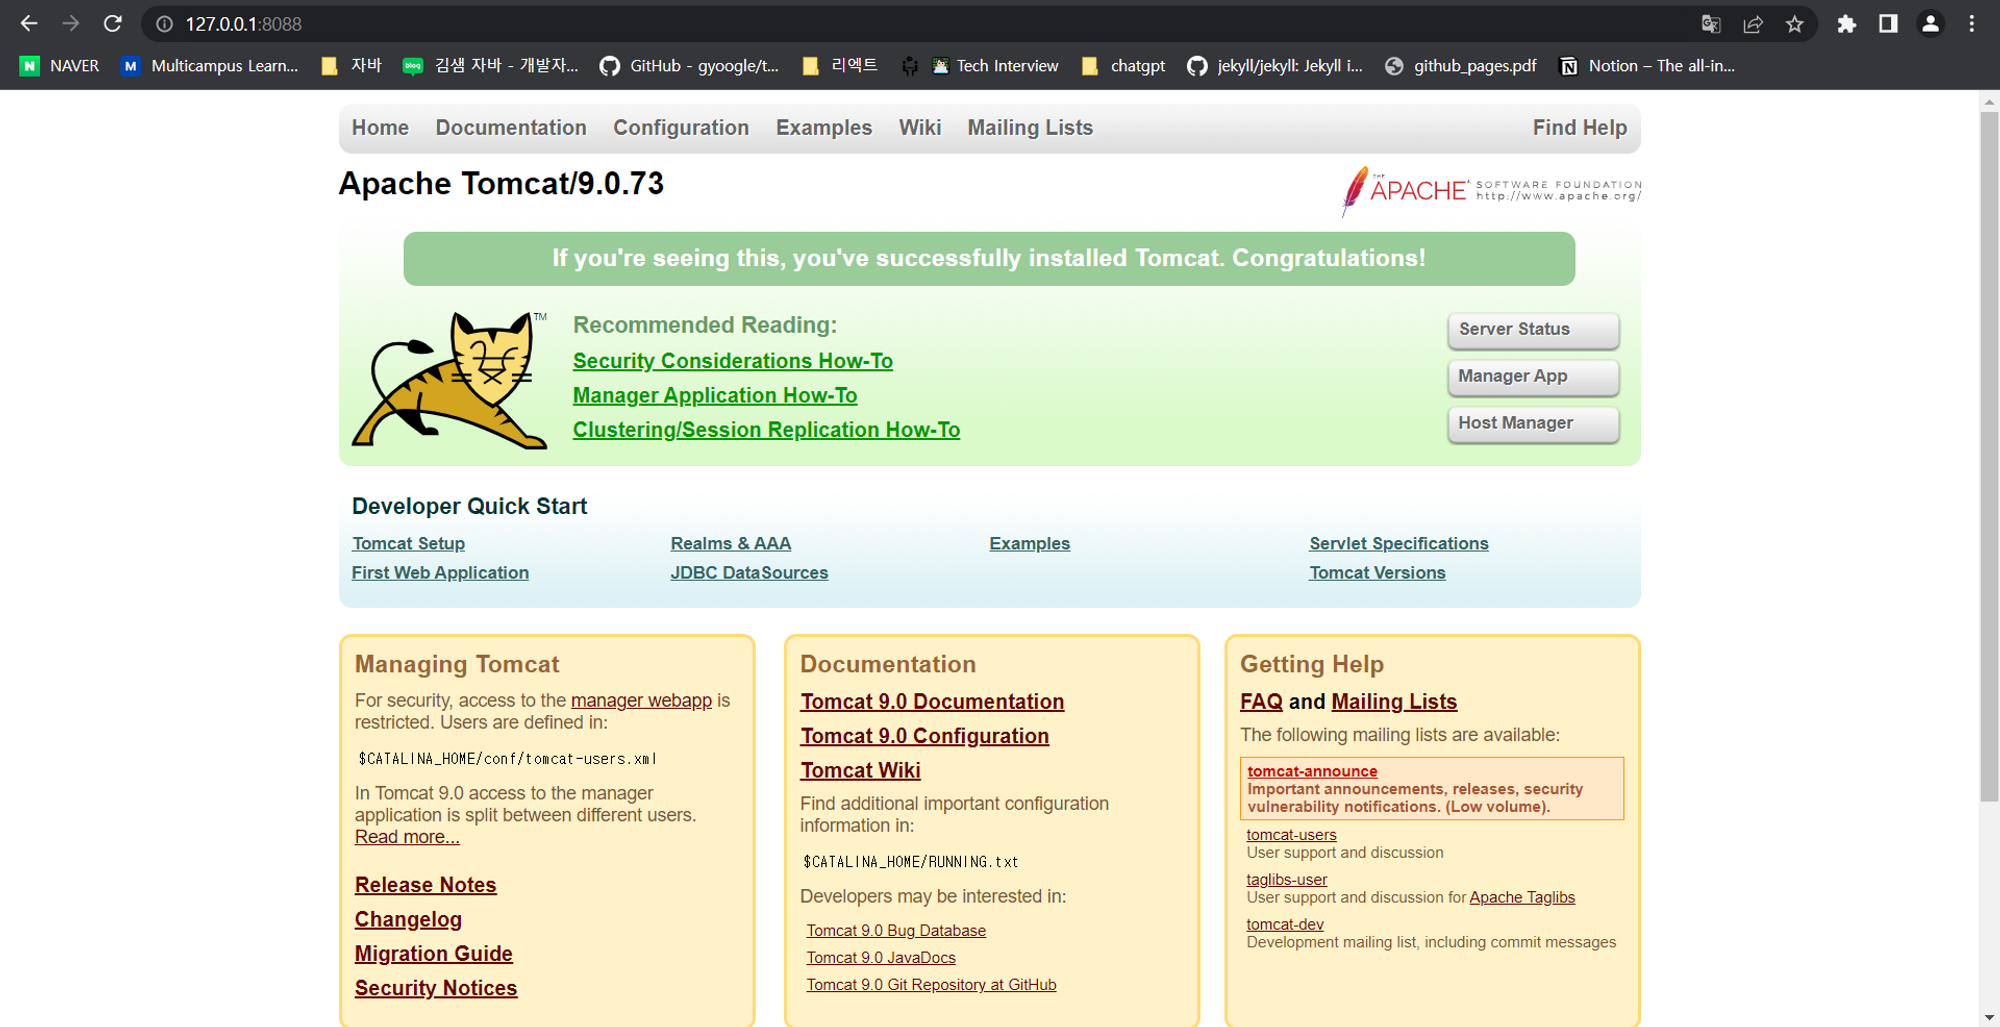Open the Tech Interview bookmark

(x=994, y=66)
